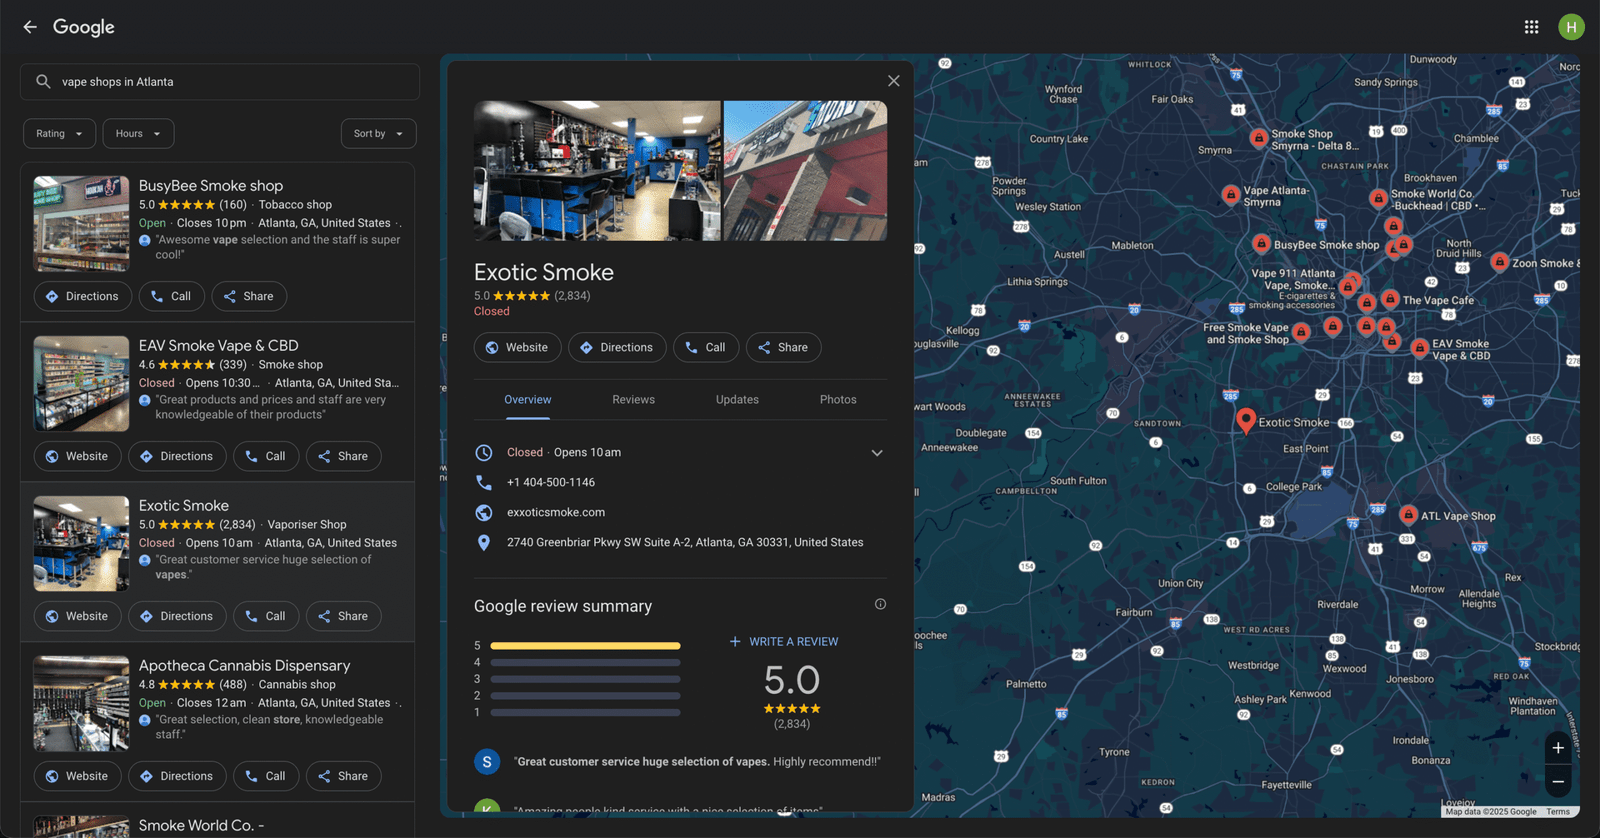
Task: Click Directions button in Exotic Smoke panel
Action: (618, 347)
